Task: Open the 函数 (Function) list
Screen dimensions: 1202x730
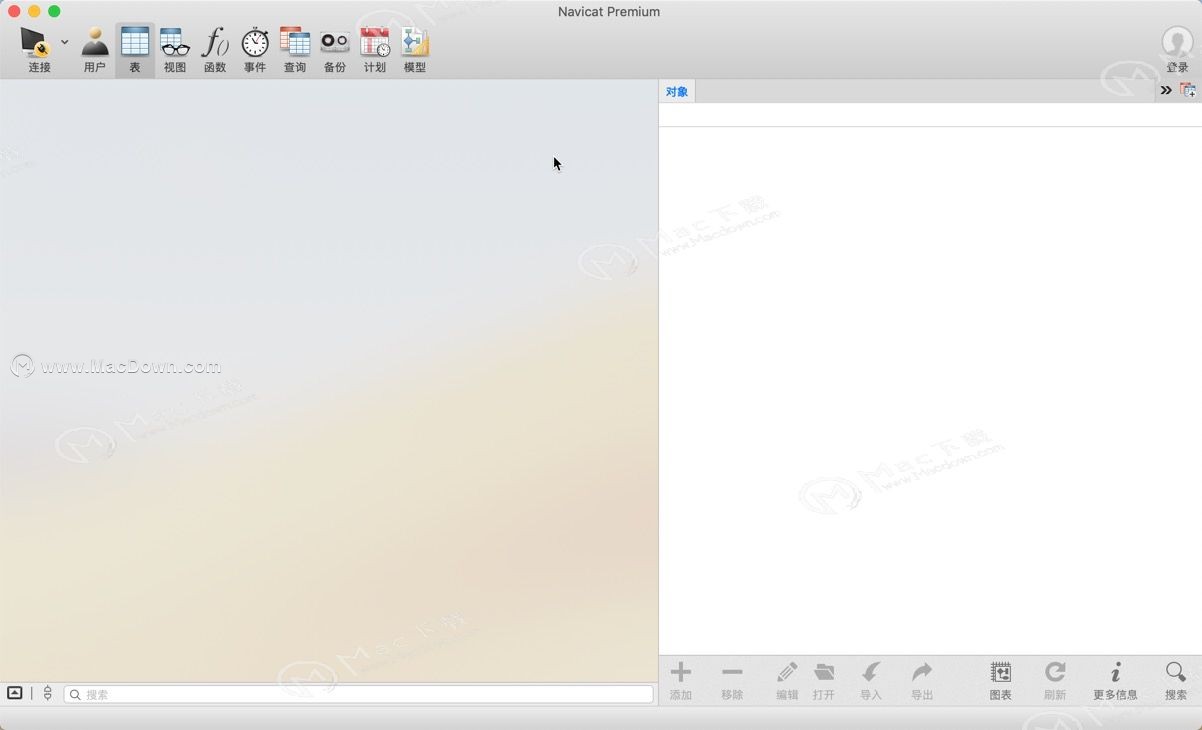Action: [215, 50]
